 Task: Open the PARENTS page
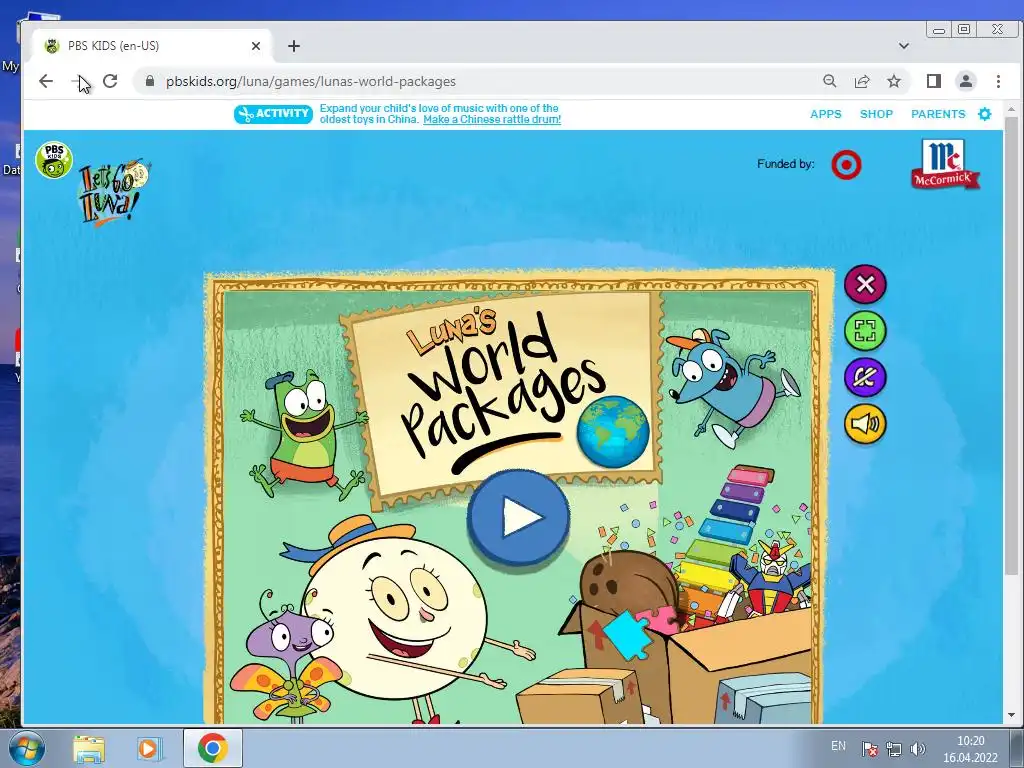[938, 114]
